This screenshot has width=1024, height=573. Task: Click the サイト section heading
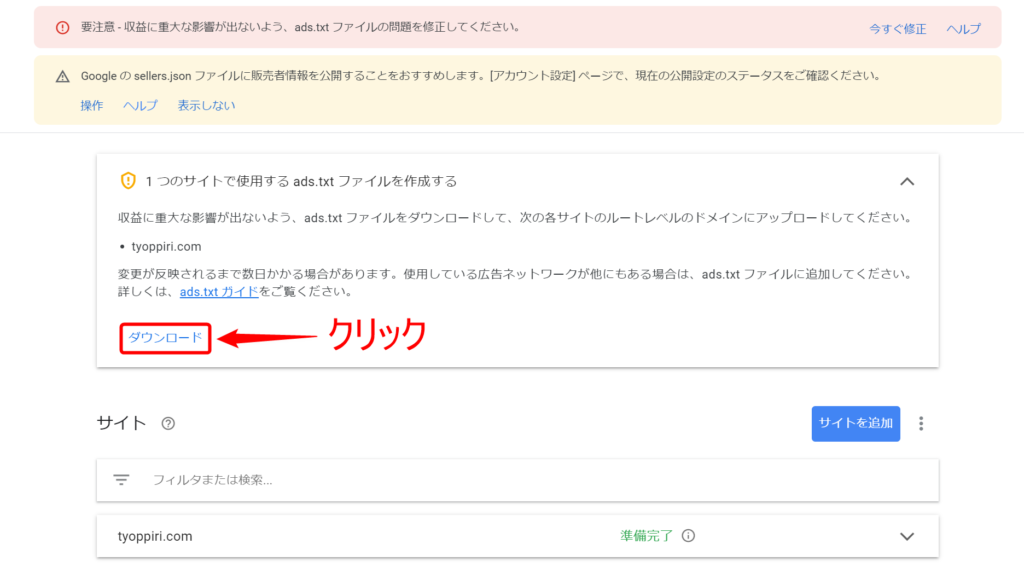click(x=121, y=423)
